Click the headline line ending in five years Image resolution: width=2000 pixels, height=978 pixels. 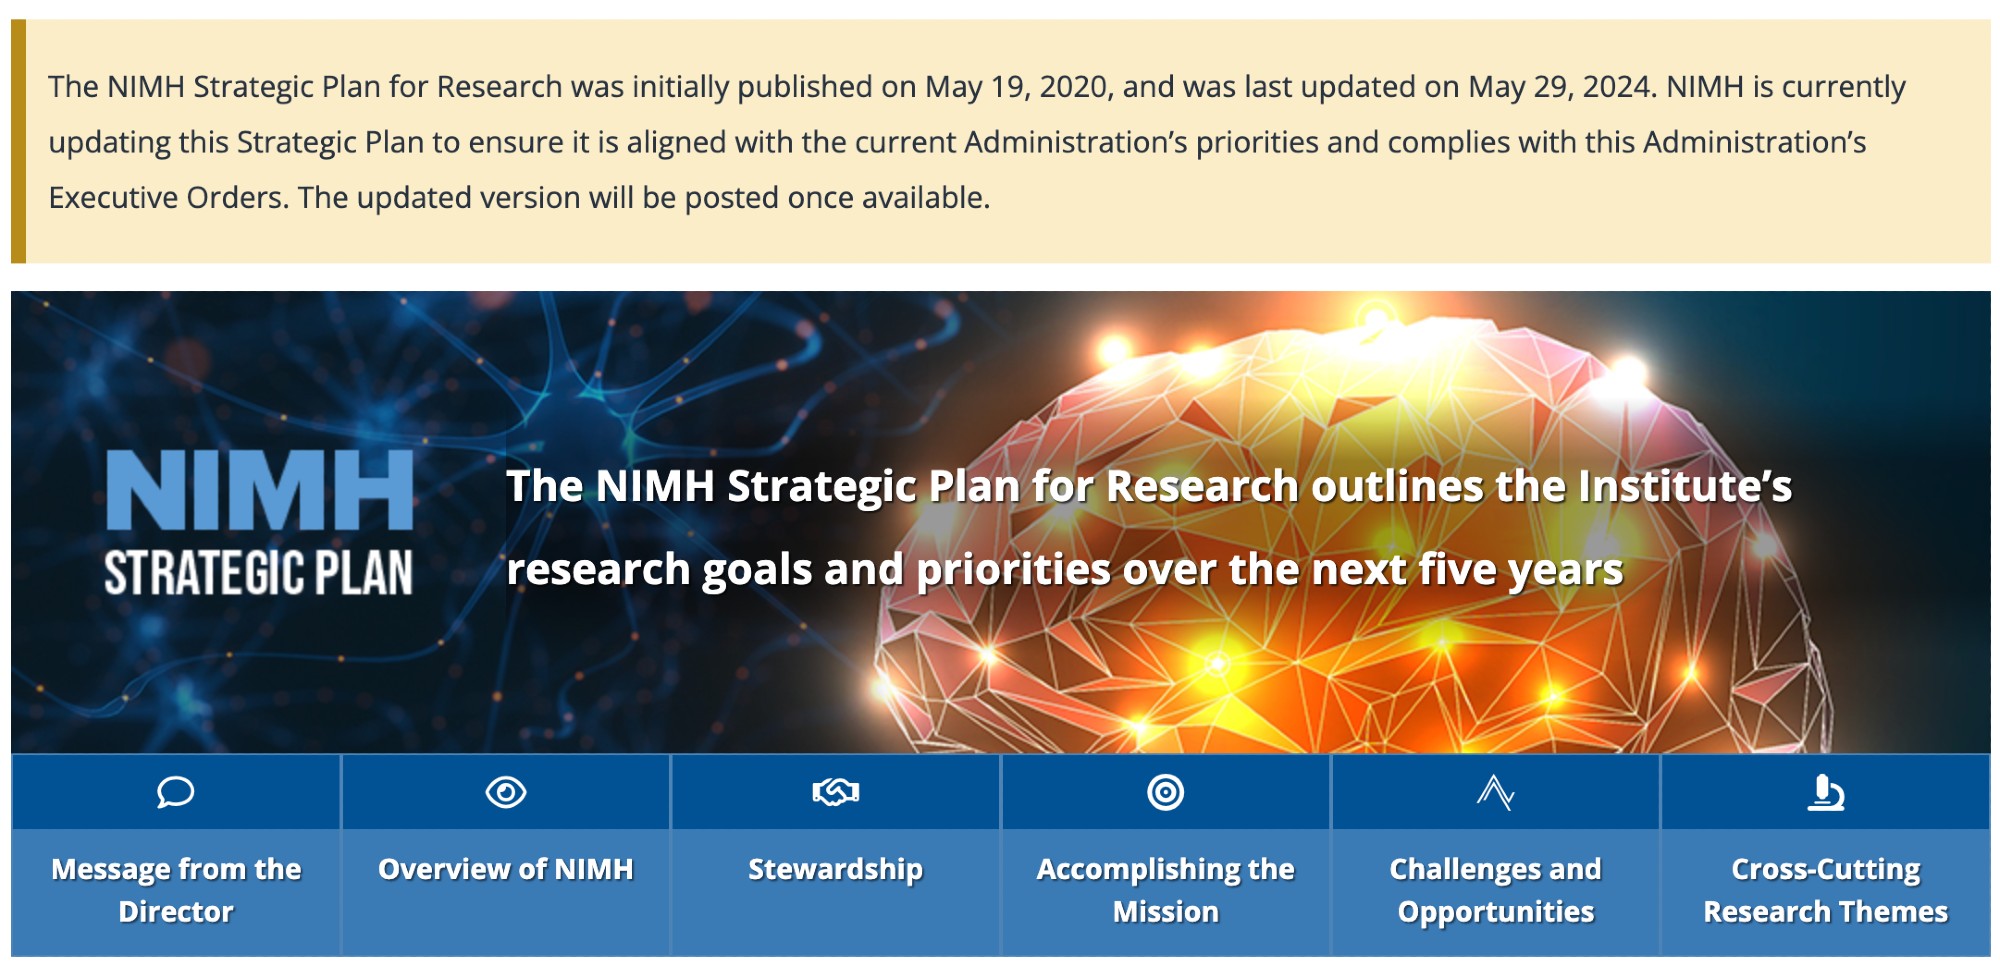coord(1064,570)
